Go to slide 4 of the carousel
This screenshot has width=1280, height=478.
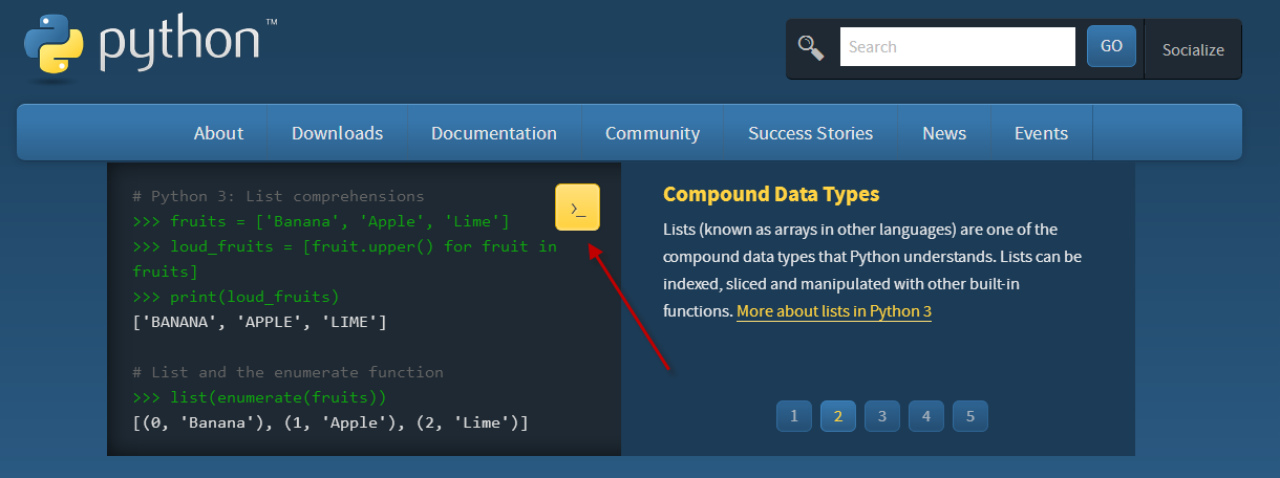coord(926,416)
